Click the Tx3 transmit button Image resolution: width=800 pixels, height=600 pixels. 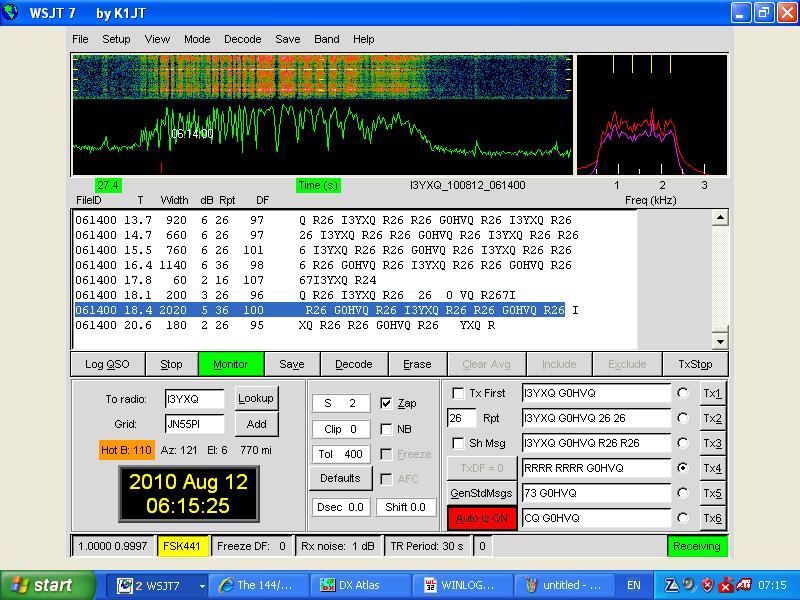(x=712, y=443)
